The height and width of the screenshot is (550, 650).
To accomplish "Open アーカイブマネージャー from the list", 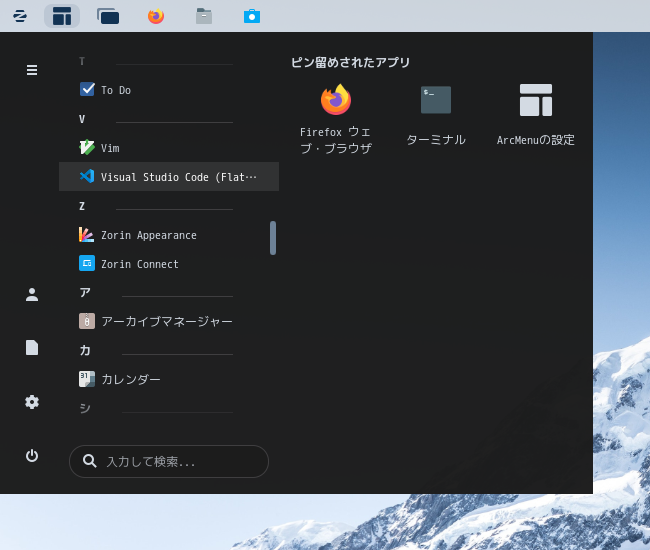I will tap(169, 321).
